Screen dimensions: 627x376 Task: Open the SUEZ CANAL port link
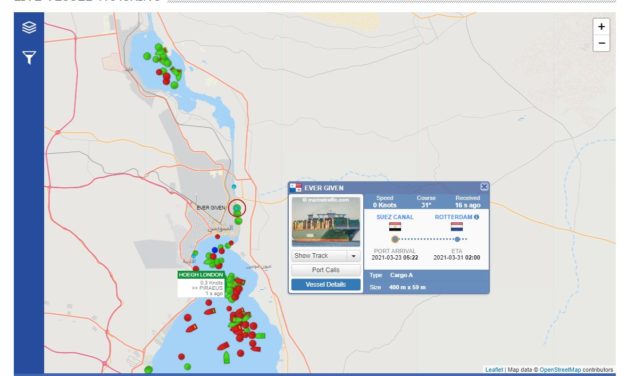coord(395,217)
